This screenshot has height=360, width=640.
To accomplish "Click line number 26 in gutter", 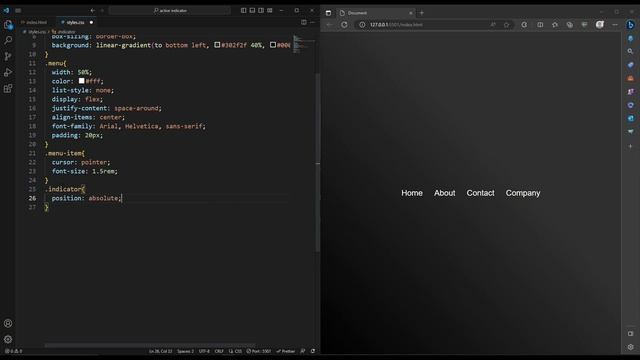I will [x=32, y=198].
